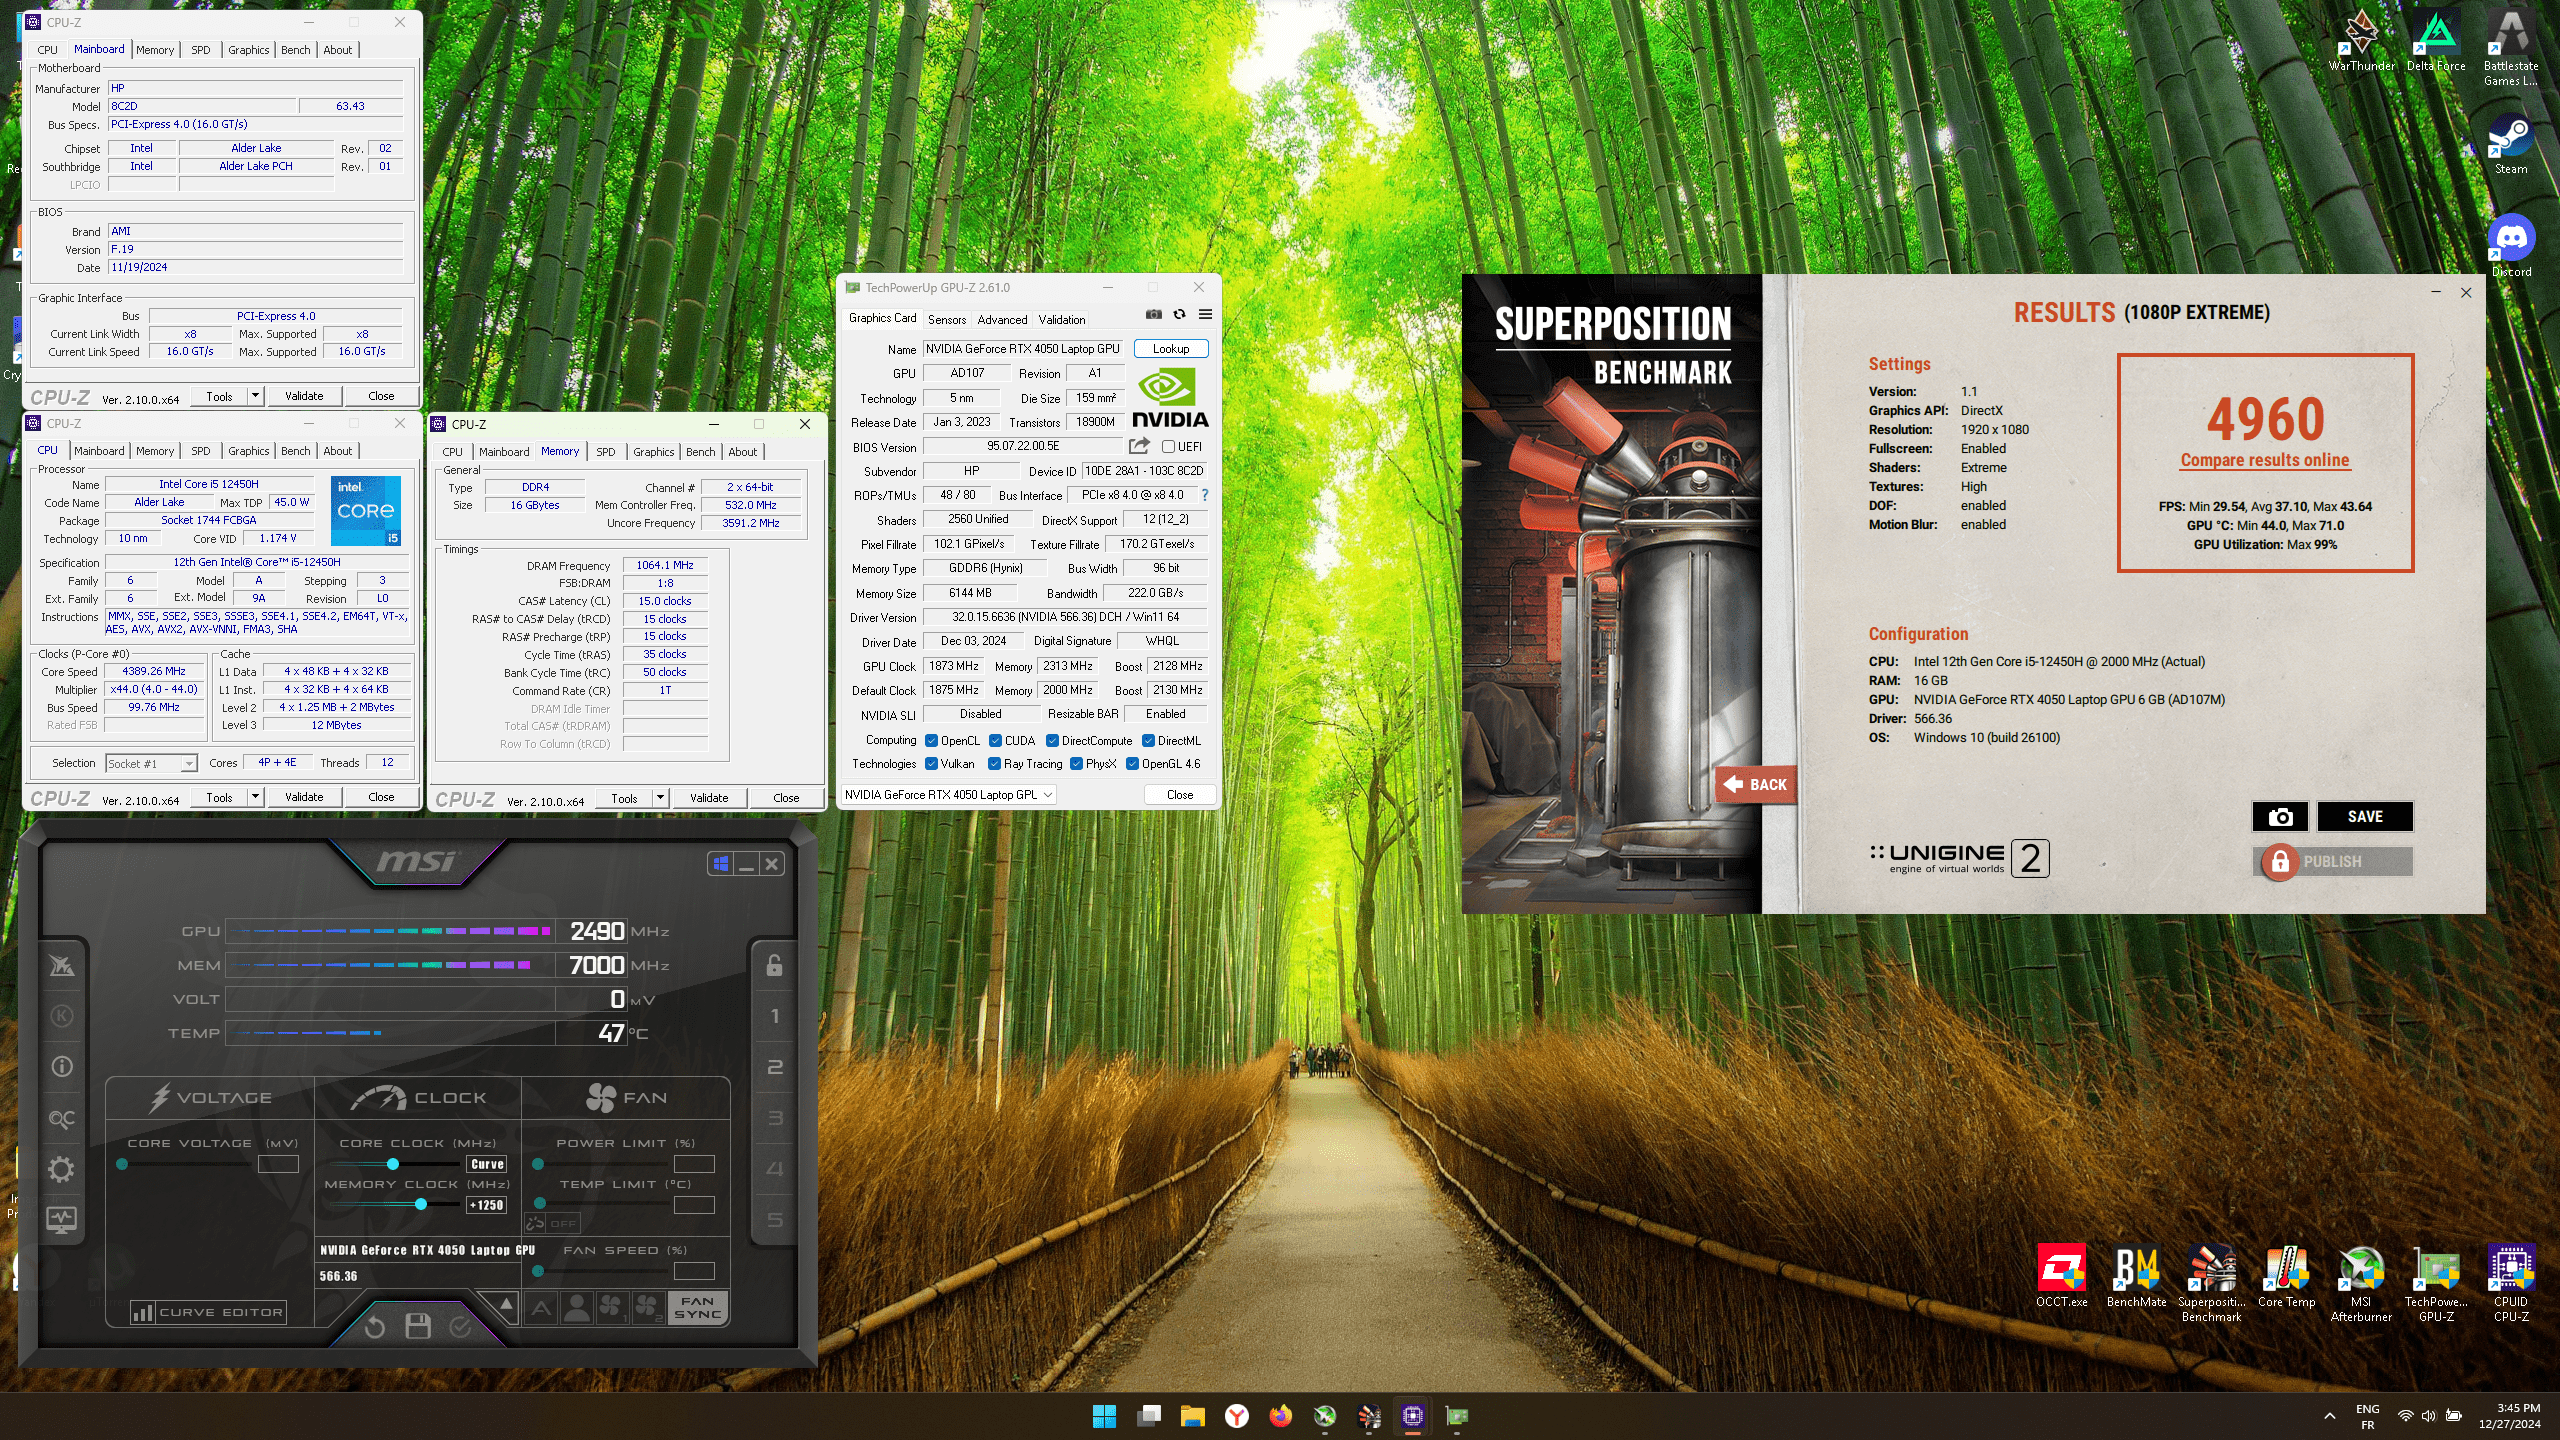
Task: Open Afterburner hardware monitor icon
Action: [62, 1220]
